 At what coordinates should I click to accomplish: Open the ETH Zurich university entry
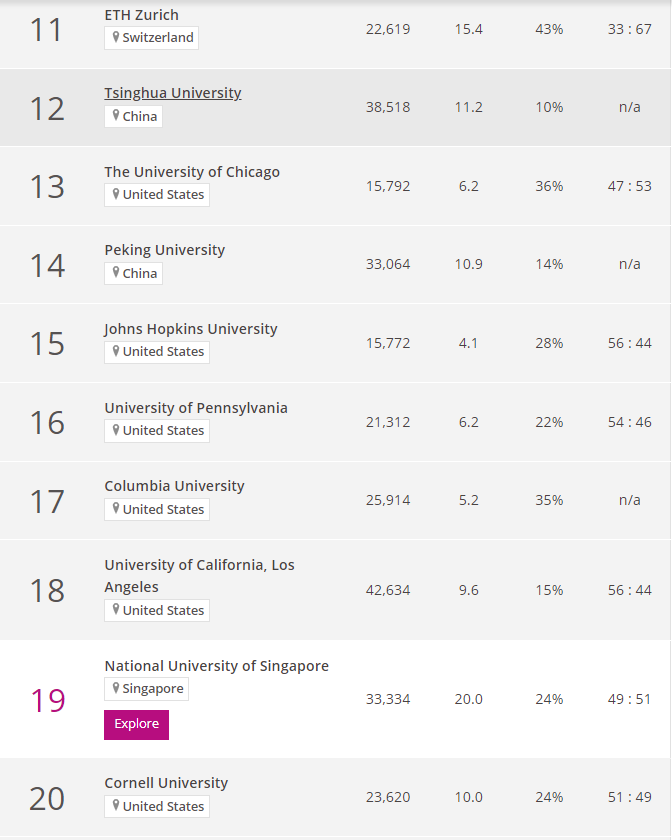pos(140,14)
